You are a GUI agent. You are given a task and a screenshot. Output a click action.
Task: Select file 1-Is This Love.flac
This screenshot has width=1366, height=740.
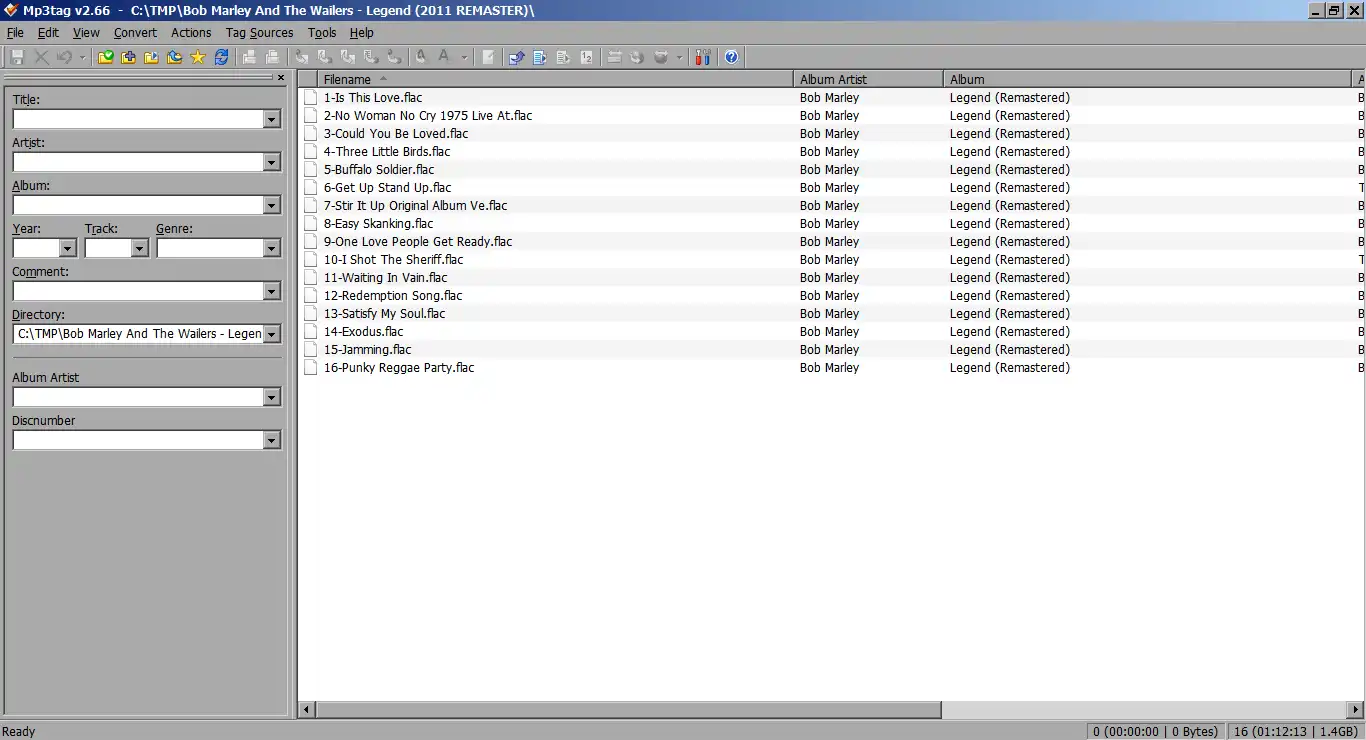[373, 98]
